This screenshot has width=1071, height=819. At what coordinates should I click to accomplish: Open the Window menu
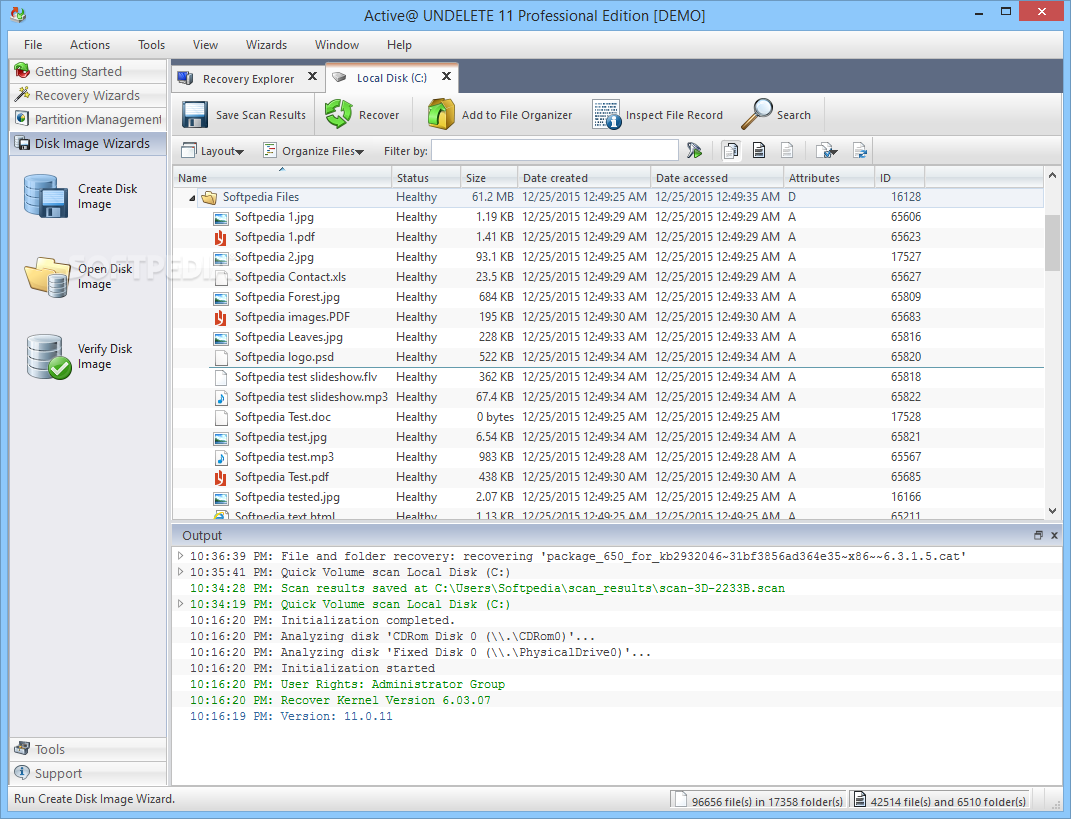click(x=337, y=45)
